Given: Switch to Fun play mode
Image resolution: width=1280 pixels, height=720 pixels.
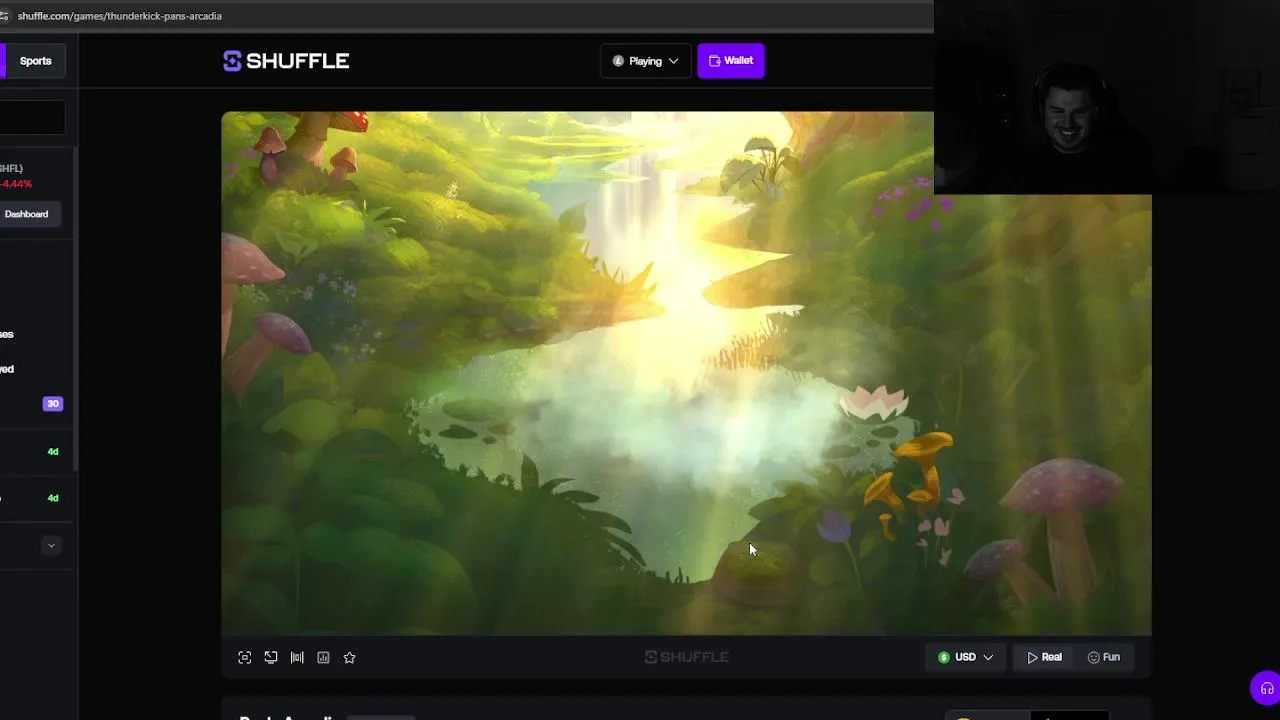Looking at the screenshot, I should coord(1104,657).
